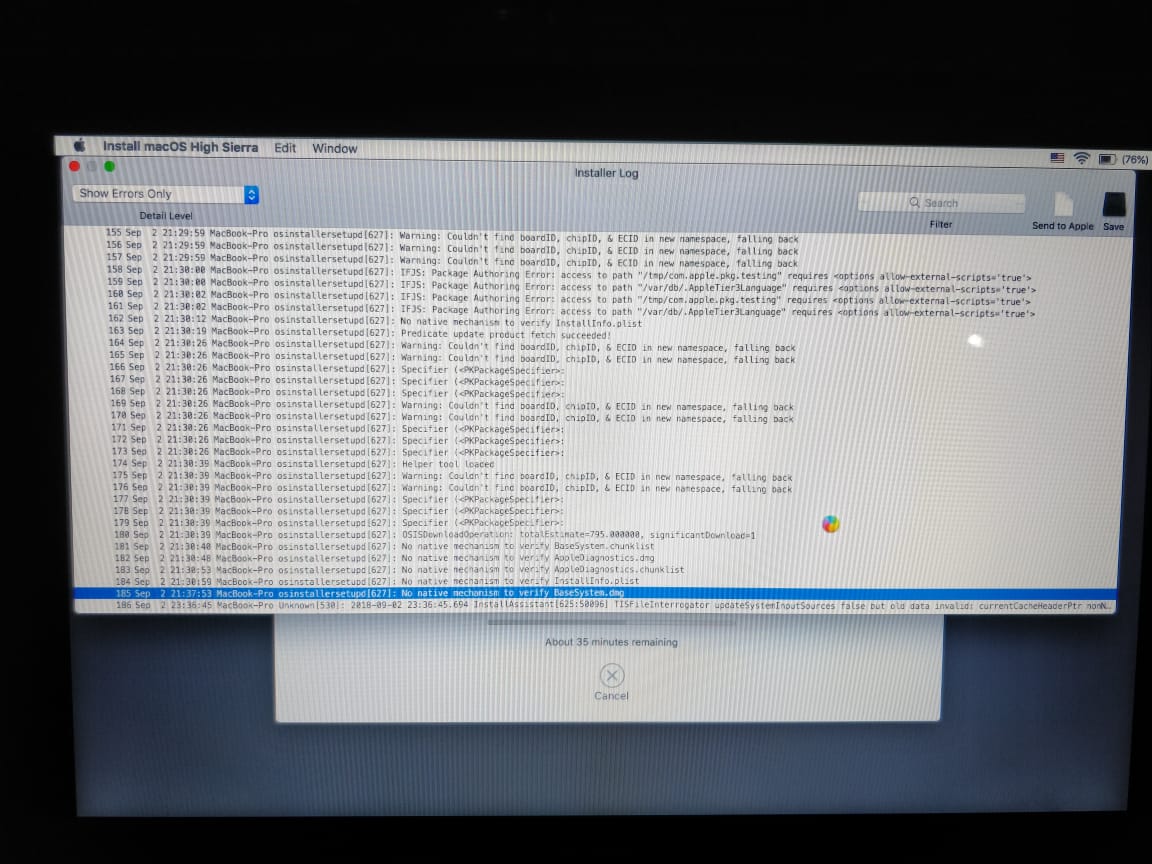Select log line 159 AppleTier3Language error
The height and width of the screenshot is (864, 1152).
pyautogui.click(x=597, y=284)
